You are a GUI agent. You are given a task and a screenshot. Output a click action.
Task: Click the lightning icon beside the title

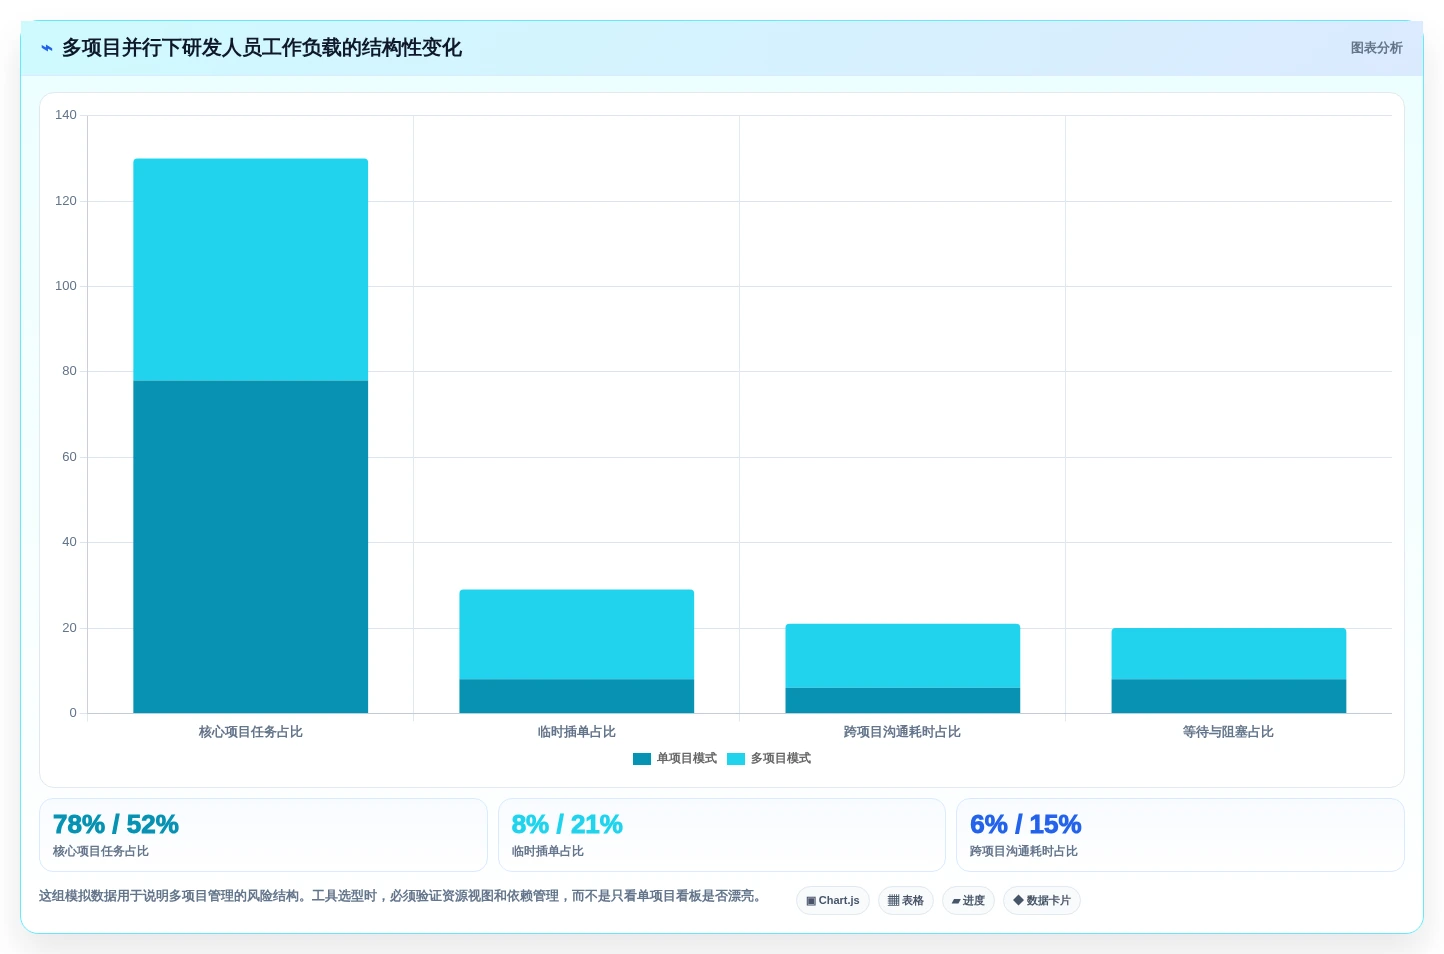pyautogui.click(x=46, y=48)
